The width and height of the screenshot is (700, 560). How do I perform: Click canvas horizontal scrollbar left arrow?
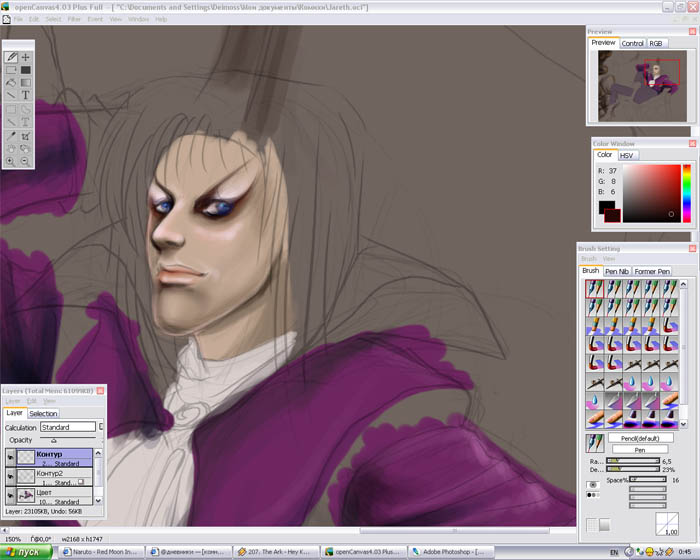pyautogui.click(x=4, y=531)
